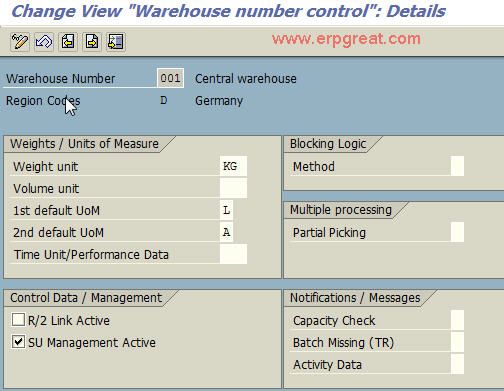Click the Region Codes value D
Viewport: 504px width, 391px height.
[164, 100]
